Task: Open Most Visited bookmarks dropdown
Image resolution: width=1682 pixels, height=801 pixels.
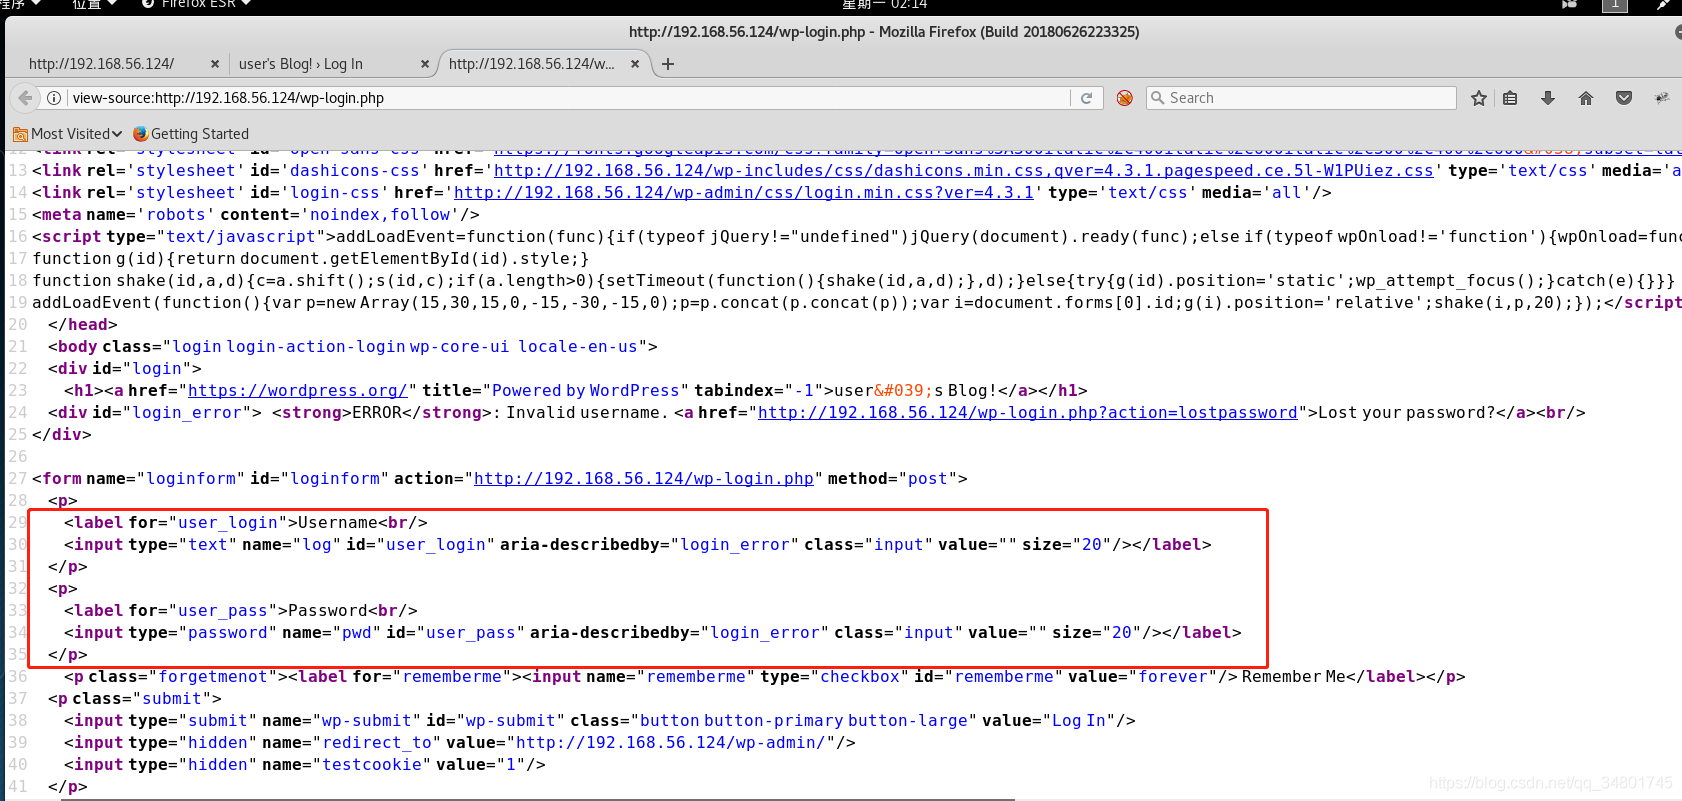Action: click(x=68, y=134)
